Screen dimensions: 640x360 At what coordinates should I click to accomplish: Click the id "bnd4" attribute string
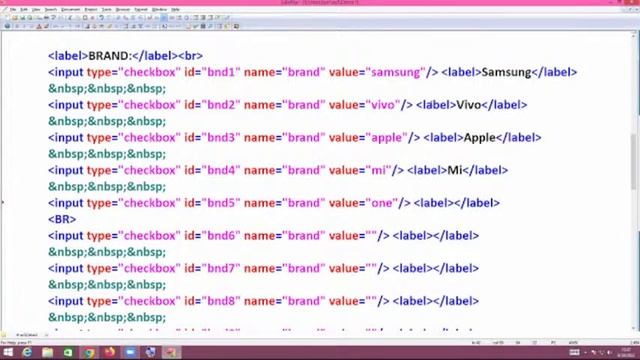[221, 170]
